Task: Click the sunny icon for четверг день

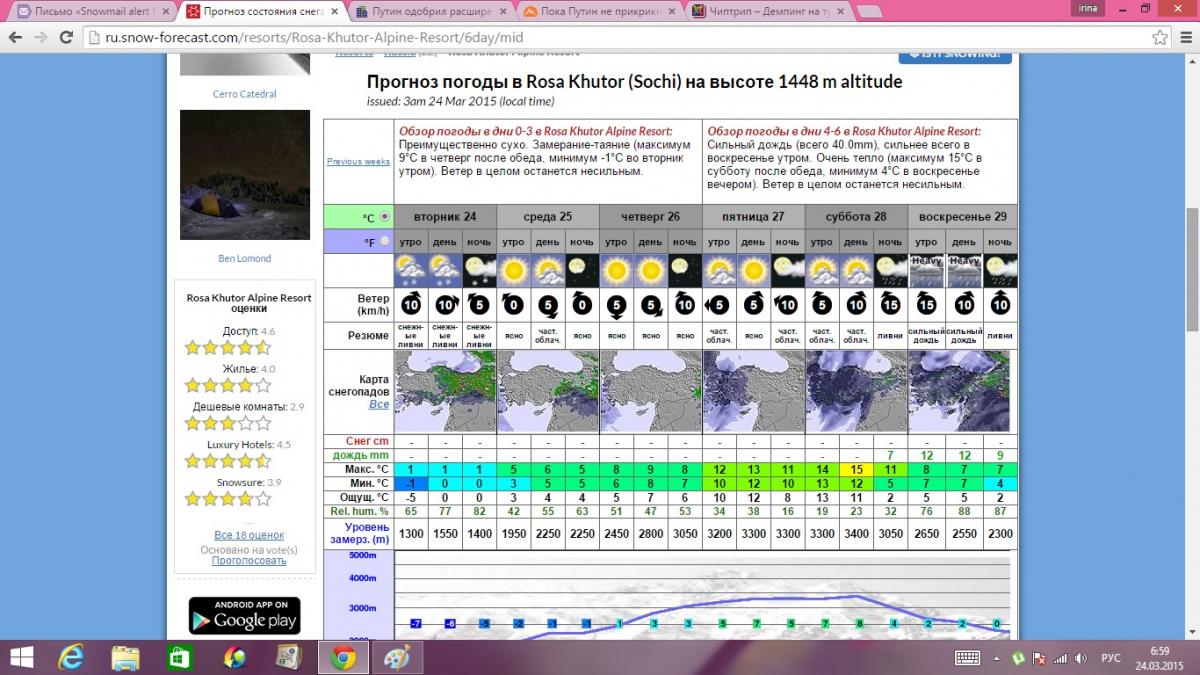Action: [x=650, y=270]
